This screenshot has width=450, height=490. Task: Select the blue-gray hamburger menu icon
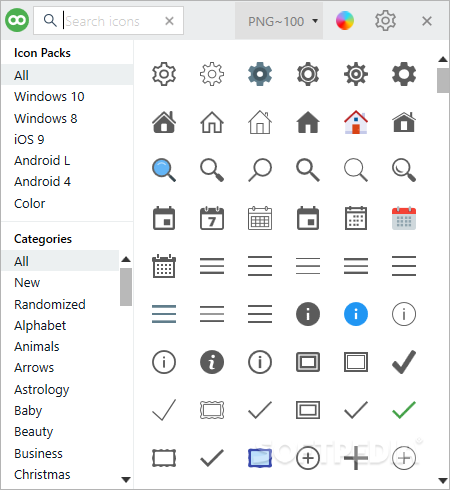click(x=164, y=314)
